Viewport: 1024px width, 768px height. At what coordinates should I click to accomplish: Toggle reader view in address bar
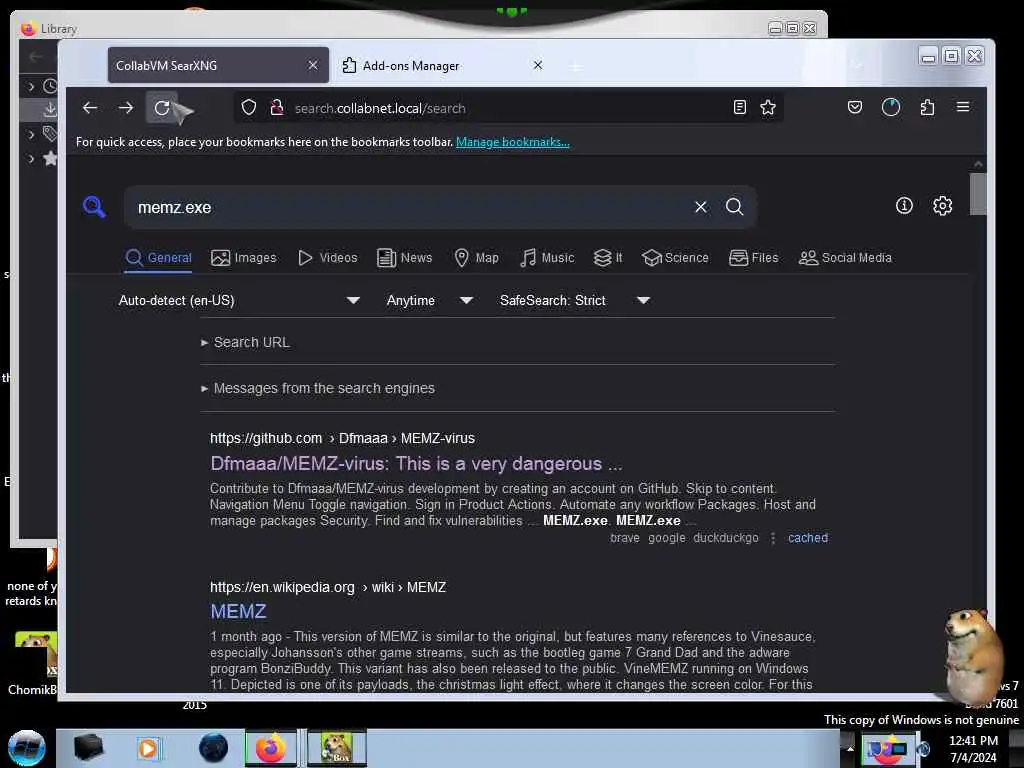[x=739, y=108]
